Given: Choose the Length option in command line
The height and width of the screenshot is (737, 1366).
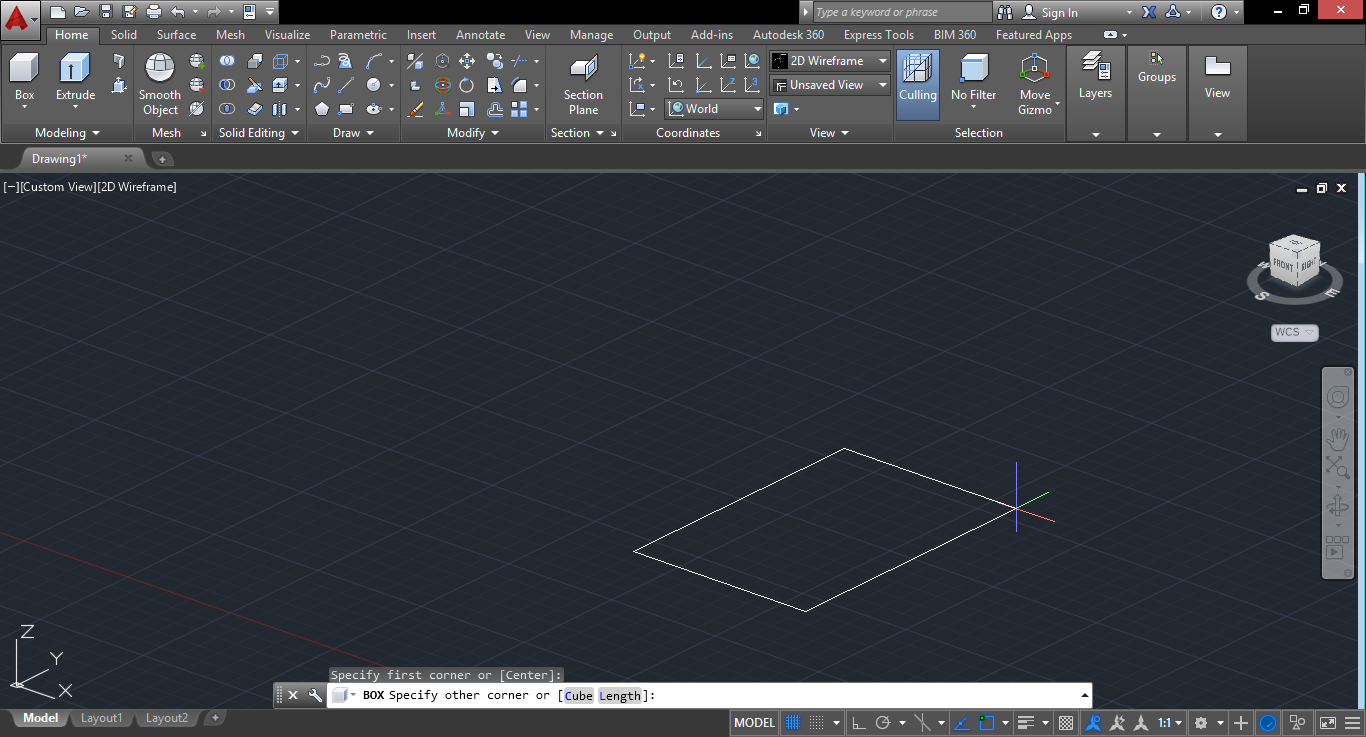Looking at the screenshot, I should tap(619, 696).
